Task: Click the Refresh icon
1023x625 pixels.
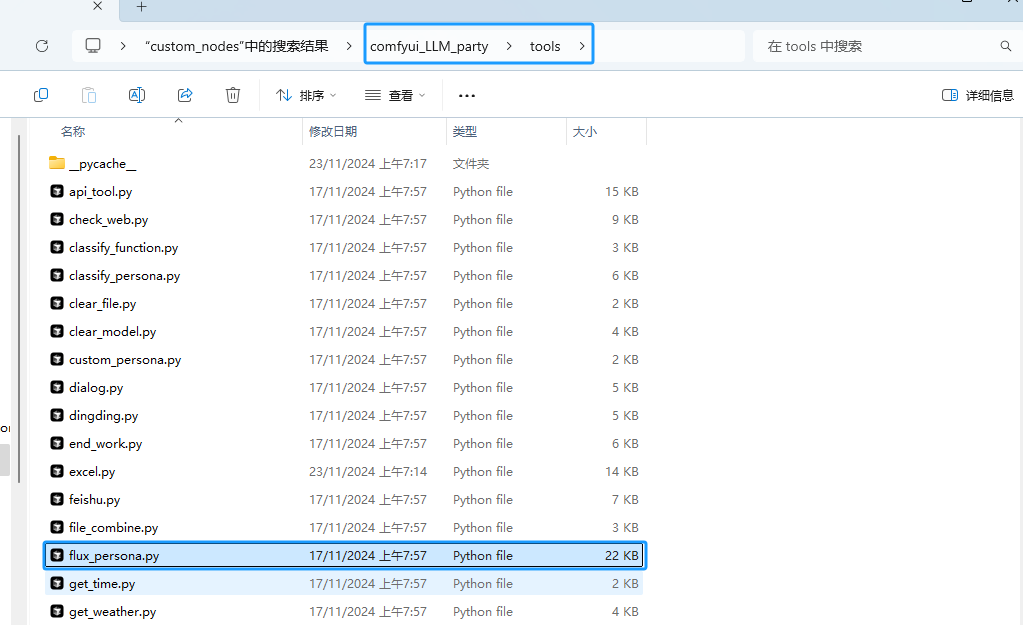Action: pyautogui.click(x=42, y=46)
